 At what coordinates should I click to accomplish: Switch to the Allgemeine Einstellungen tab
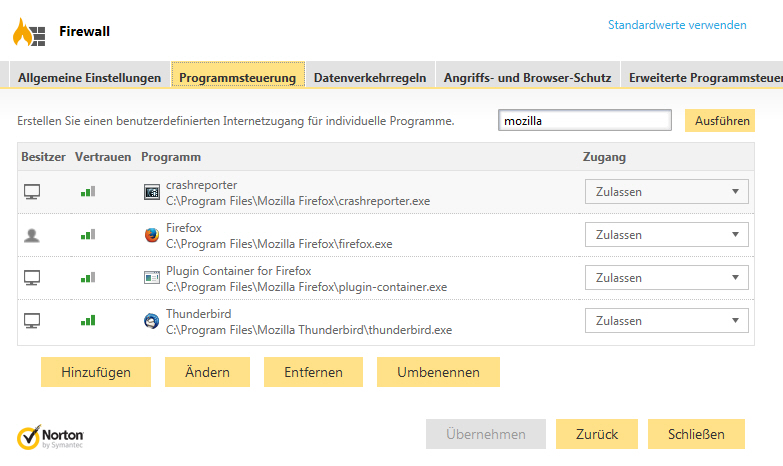(90, 77)
